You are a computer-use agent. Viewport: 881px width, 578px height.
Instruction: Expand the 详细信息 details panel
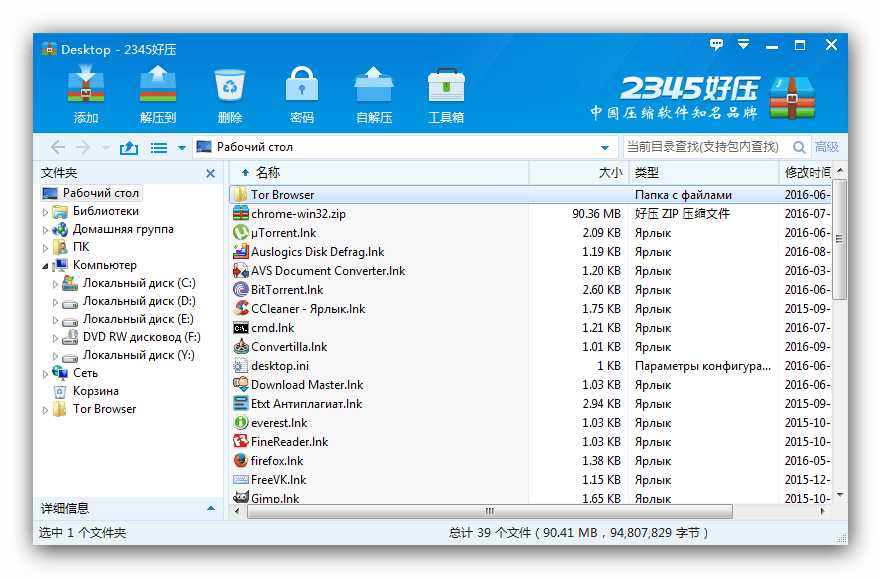[x=210, y=508]
